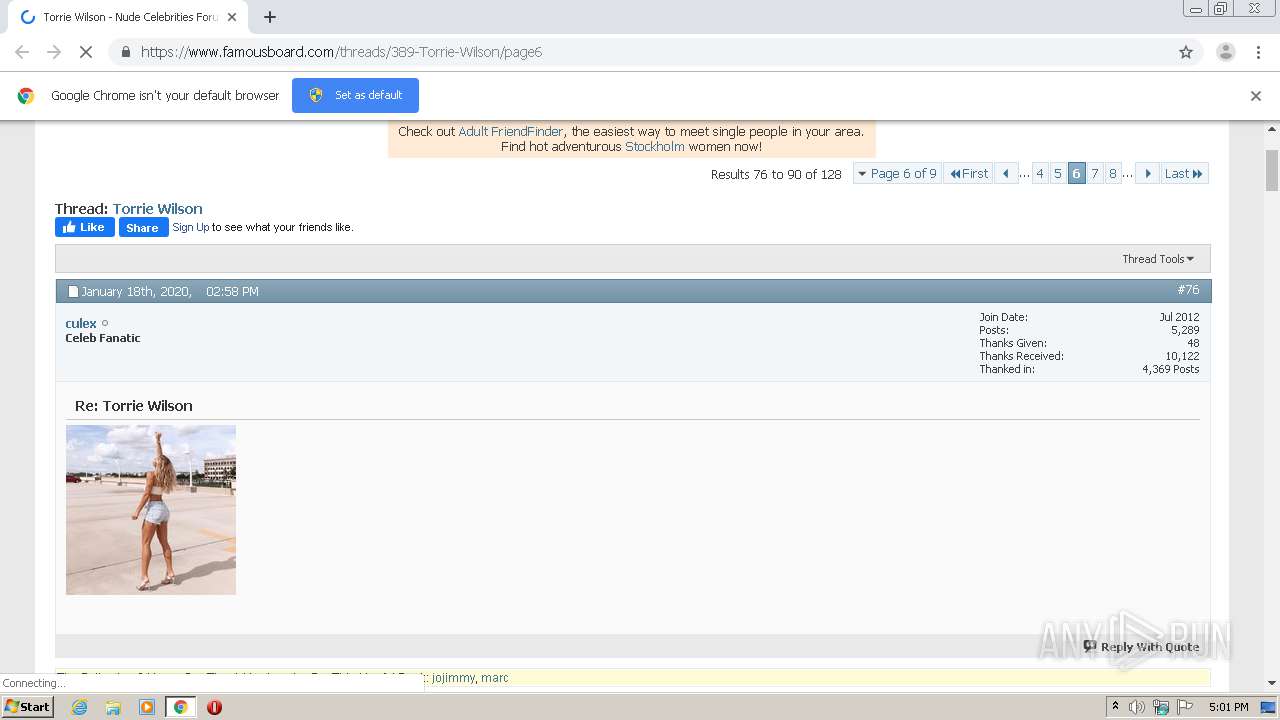This screenshot has height=720, width=1280.
Task: Jump to the First page of the thread
Action: 968,173
